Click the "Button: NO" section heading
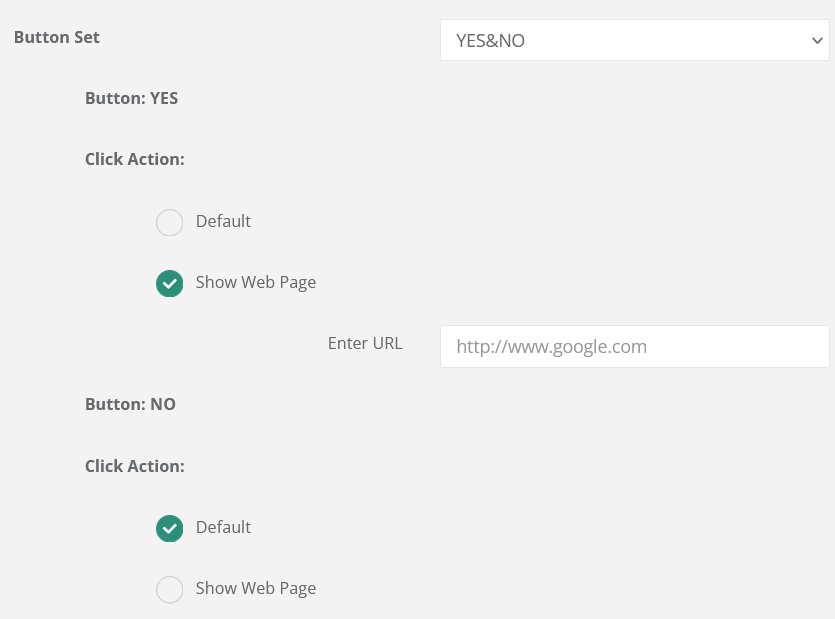Image resolution: width=835 pixels, height=619 pixels. [x=130, y=404]
